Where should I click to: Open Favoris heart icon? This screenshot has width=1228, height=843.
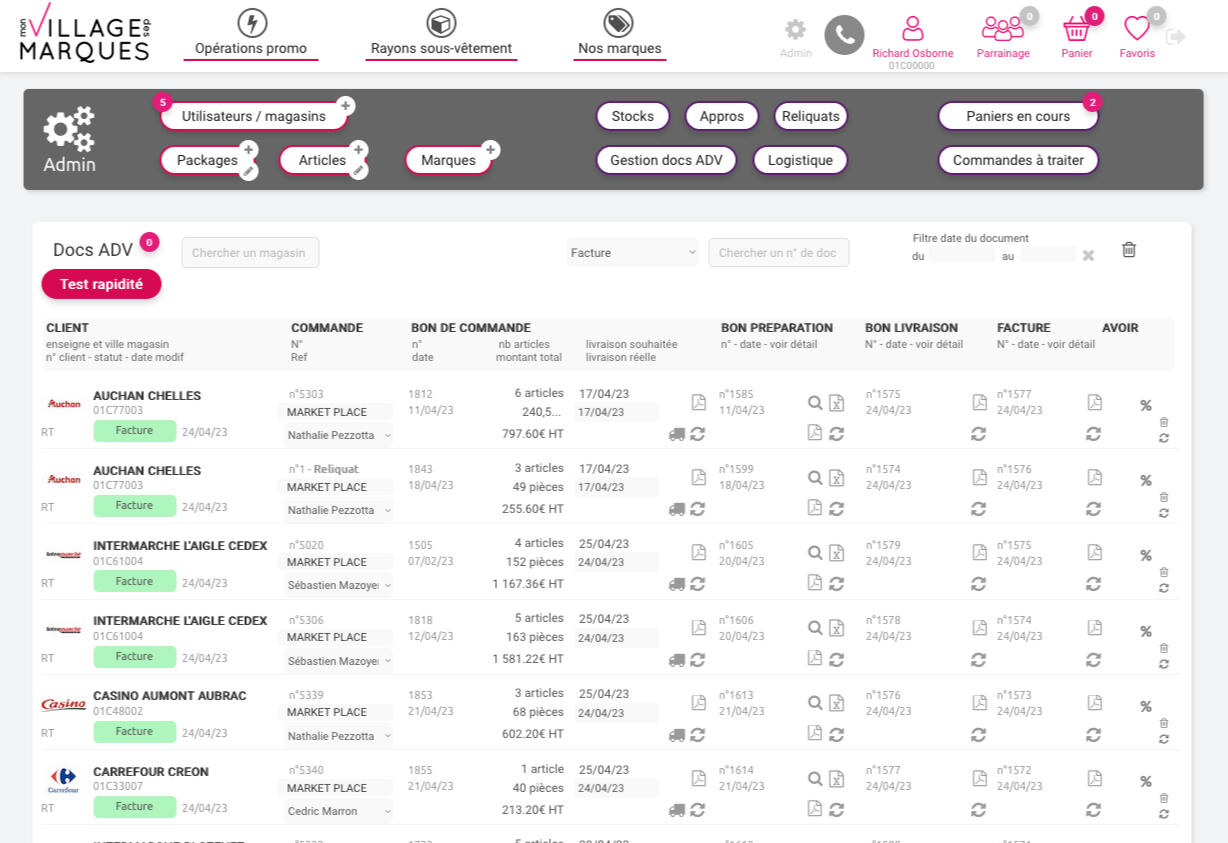pyautogui.click(x=1137, y=29)
